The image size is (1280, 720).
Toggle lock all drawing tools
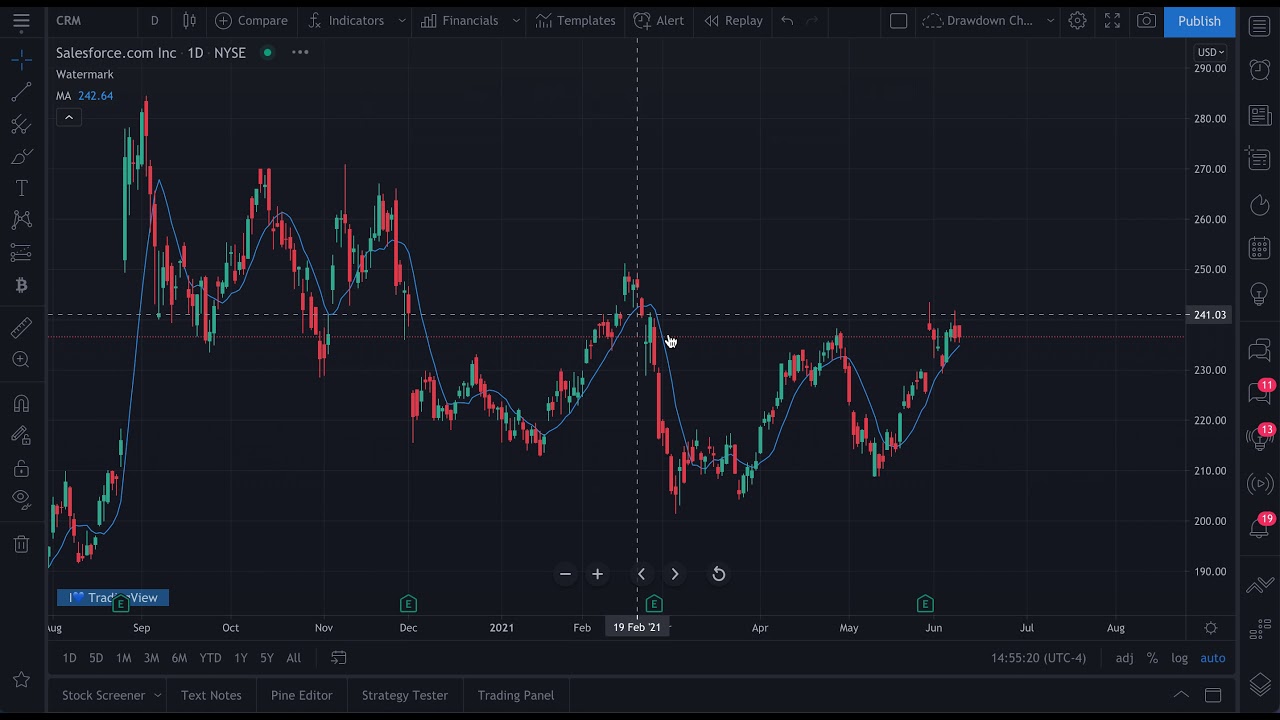coord(21,468)
